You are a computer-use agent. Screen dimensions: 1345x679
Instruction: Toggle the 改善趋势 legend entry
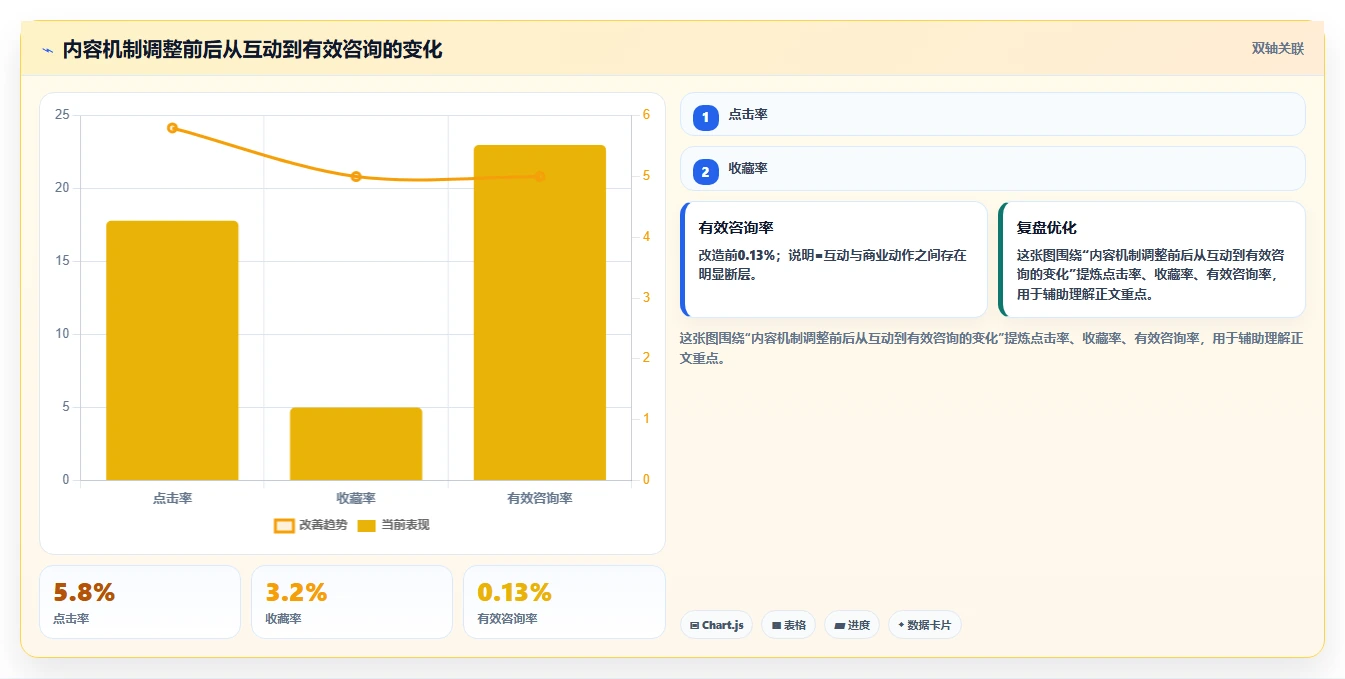click(x=311, y=525)
